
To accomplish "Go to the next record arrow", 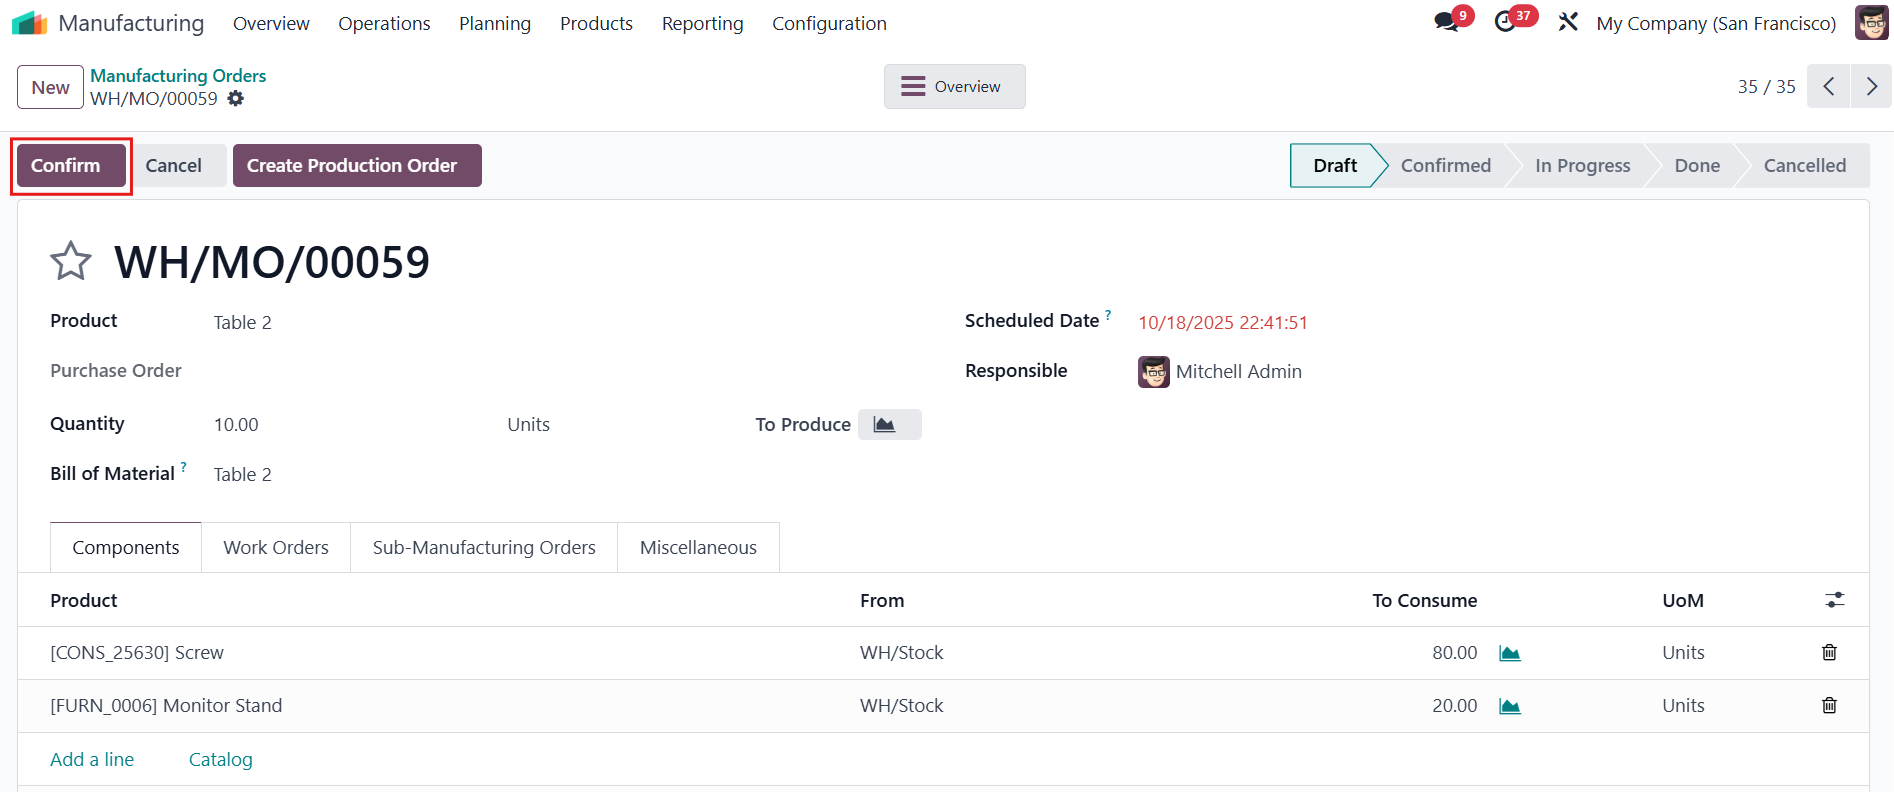I will [x=1871, y=87].
